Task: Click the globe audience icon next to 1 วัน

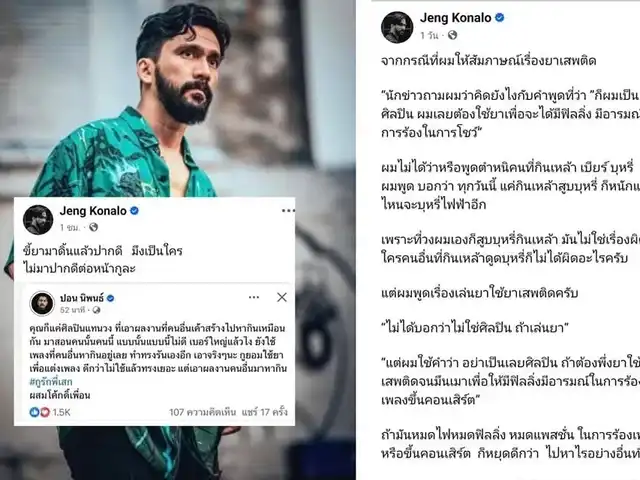Action: (452, 36)
